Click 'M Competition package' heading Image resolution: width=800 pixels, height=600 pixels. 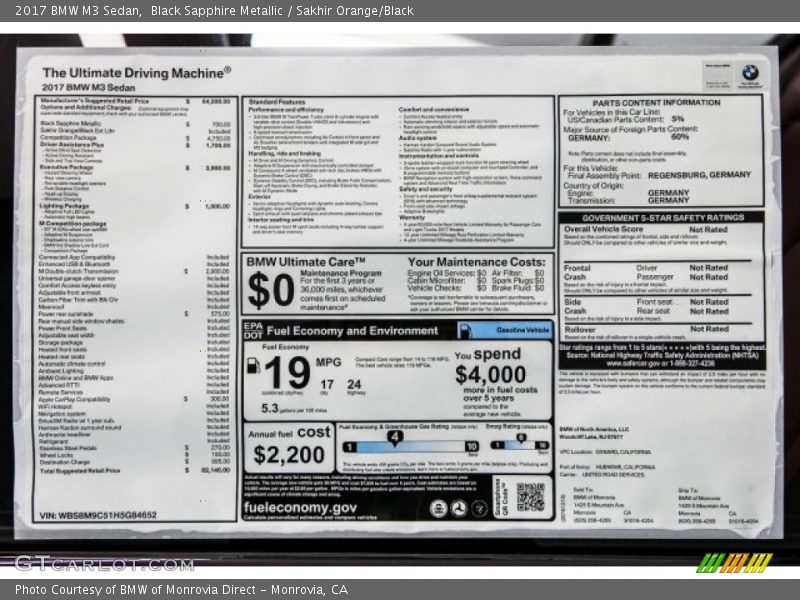pos(73,223)
